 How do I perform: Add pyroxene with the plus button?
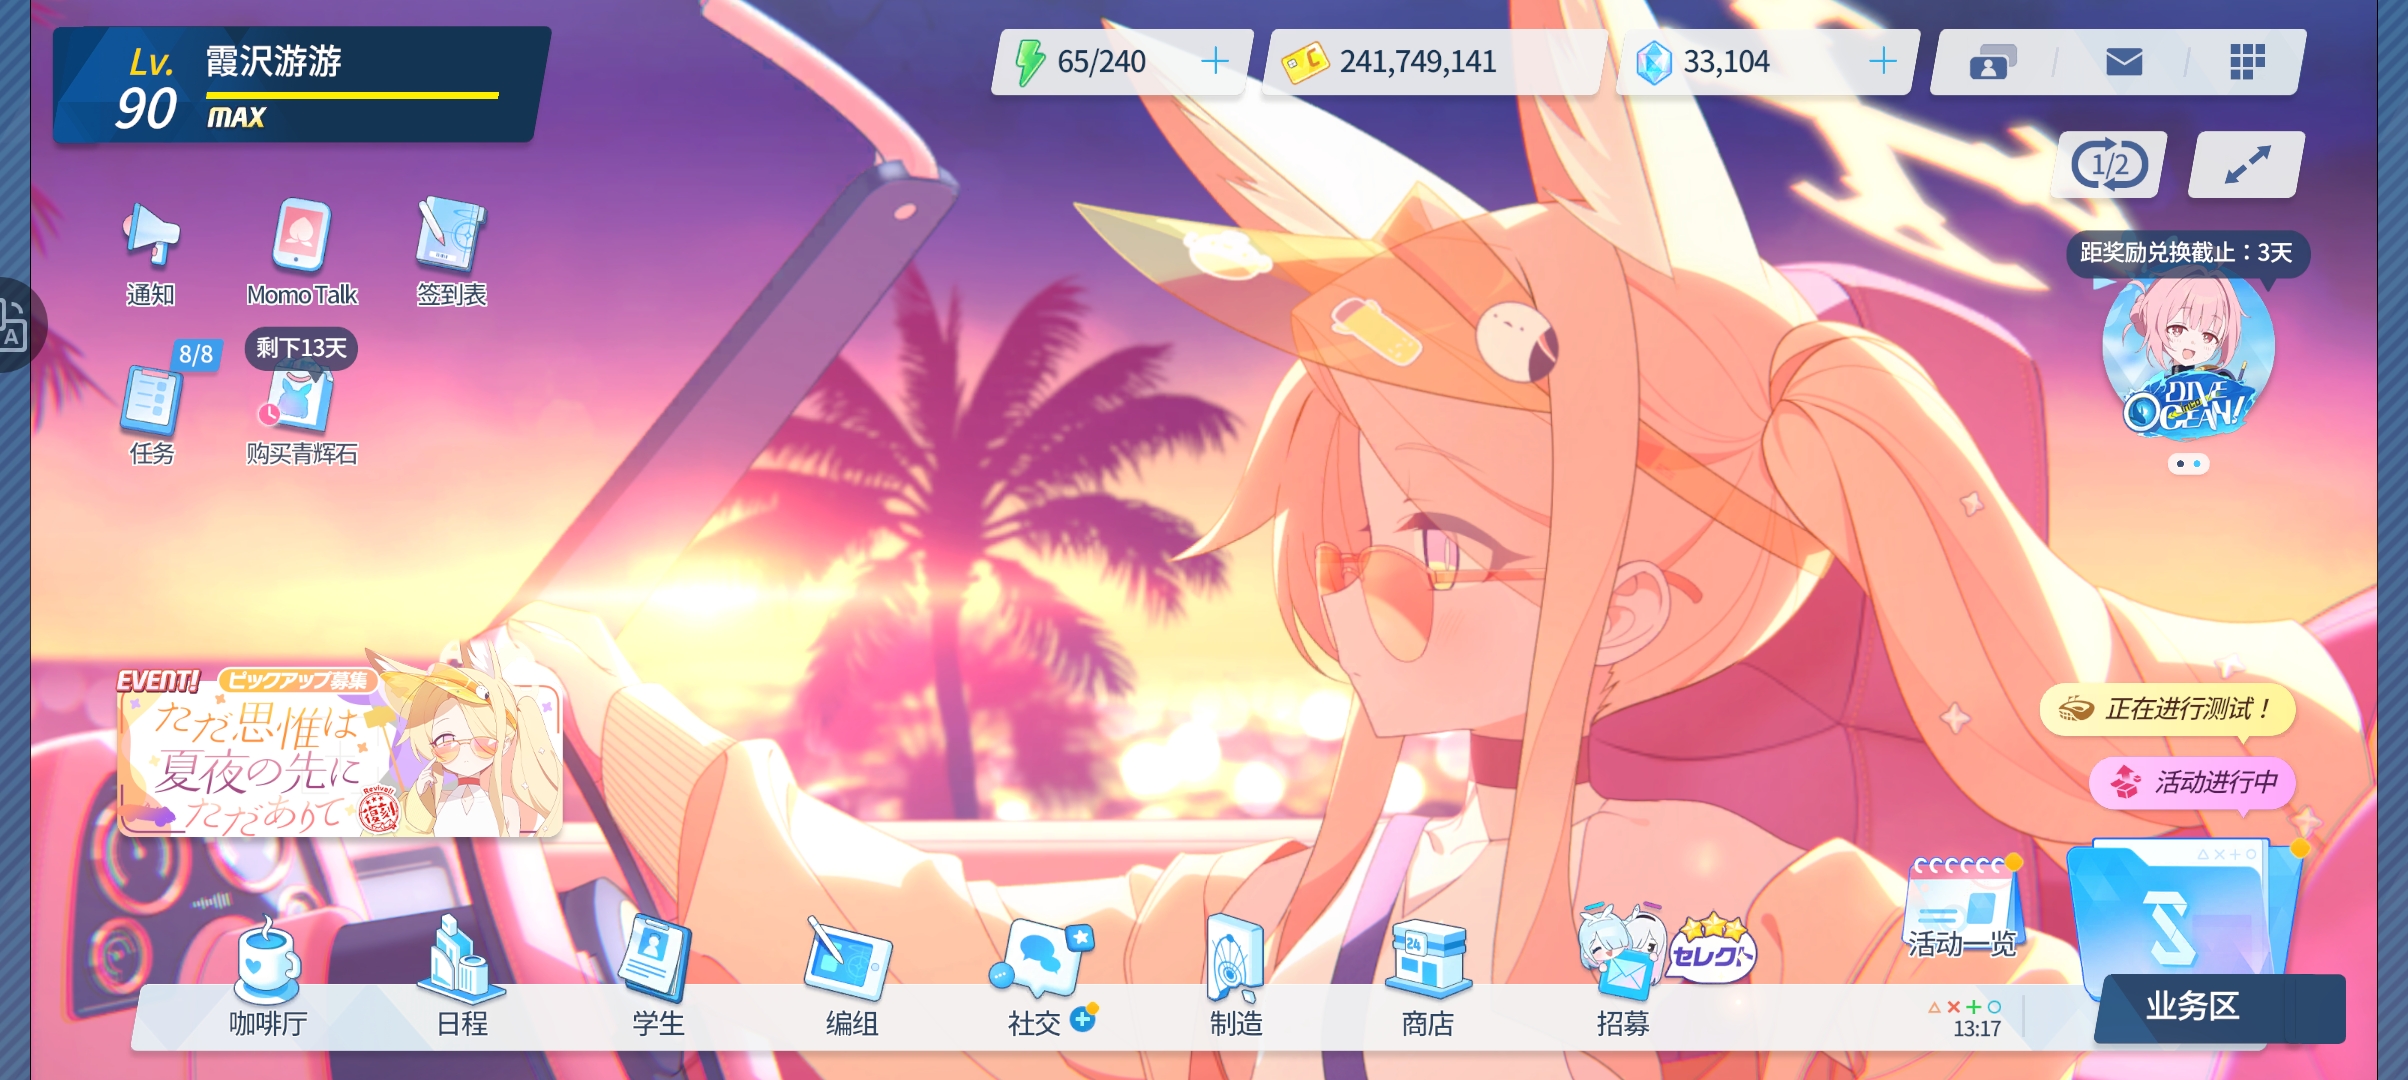click(1882, 62)
